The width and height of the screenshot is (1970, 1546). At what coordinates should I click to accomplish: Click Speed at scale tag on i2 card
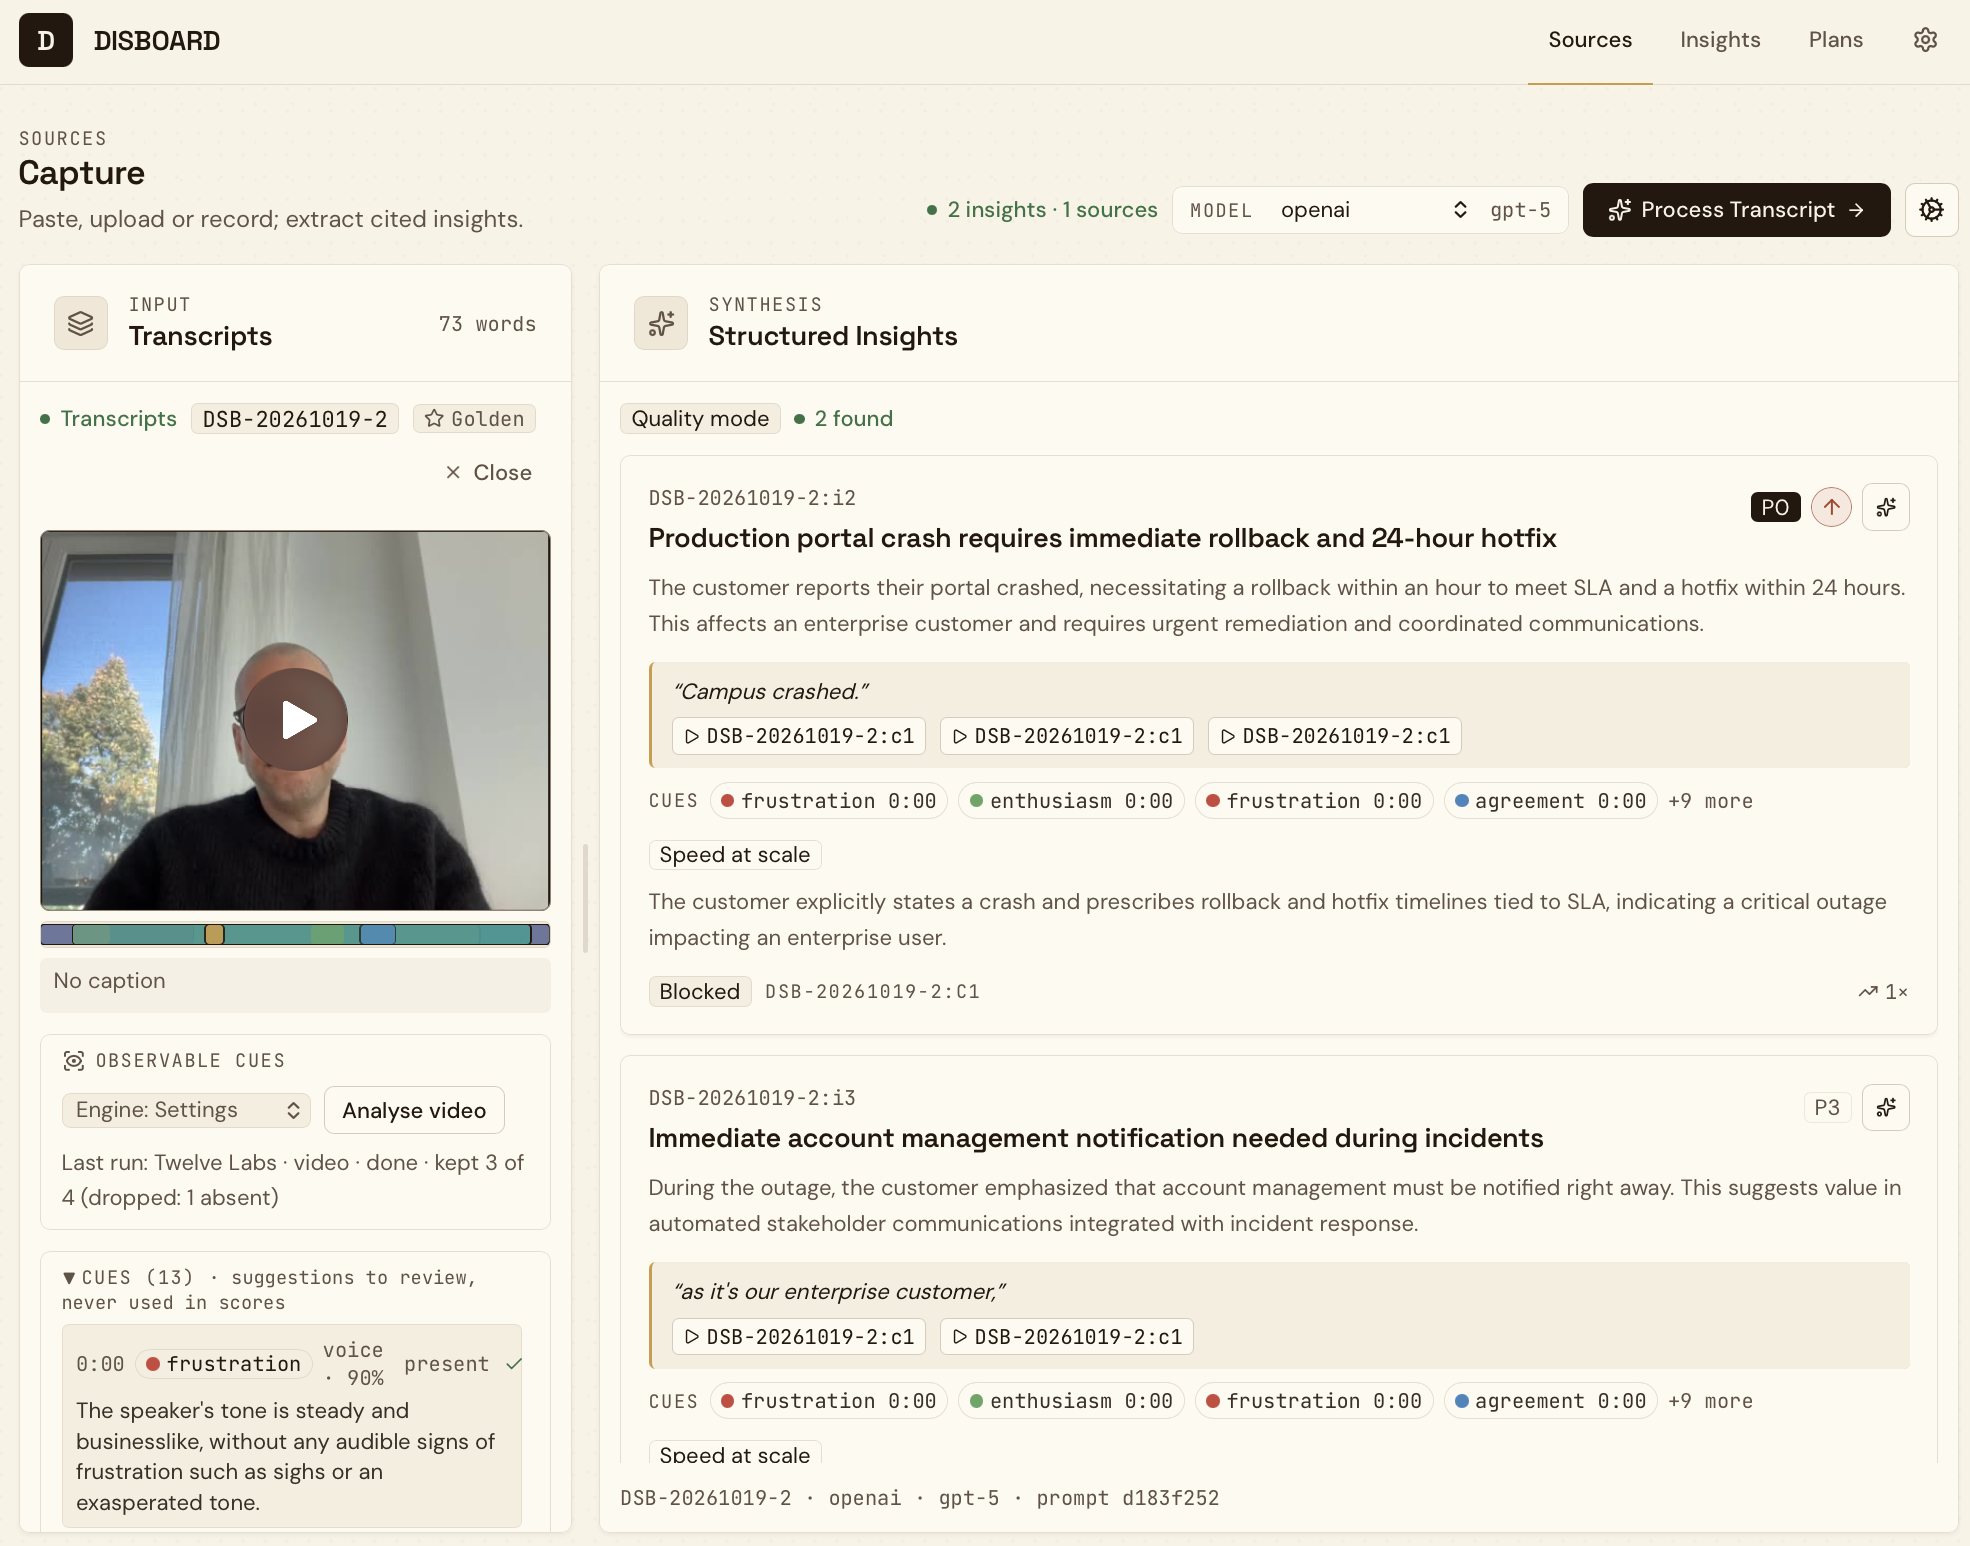coord(735,855)
